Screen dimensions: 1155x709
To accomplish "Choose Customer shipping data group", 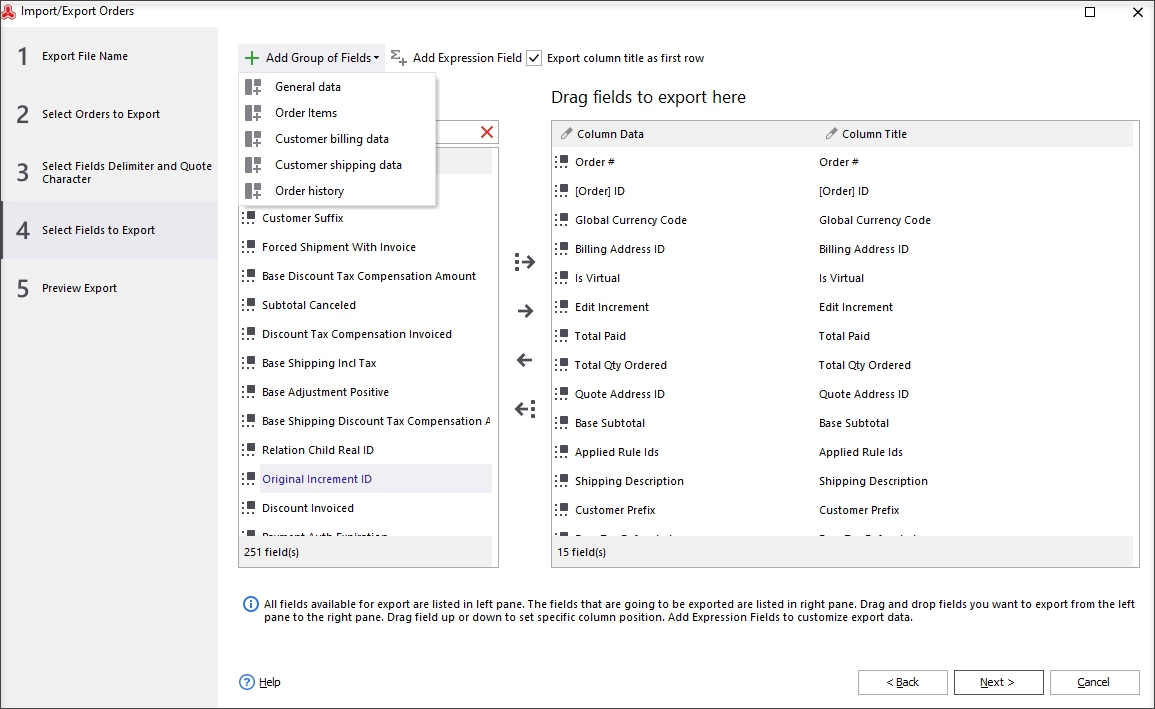I will pyautogui.click(x=338, y=165).
